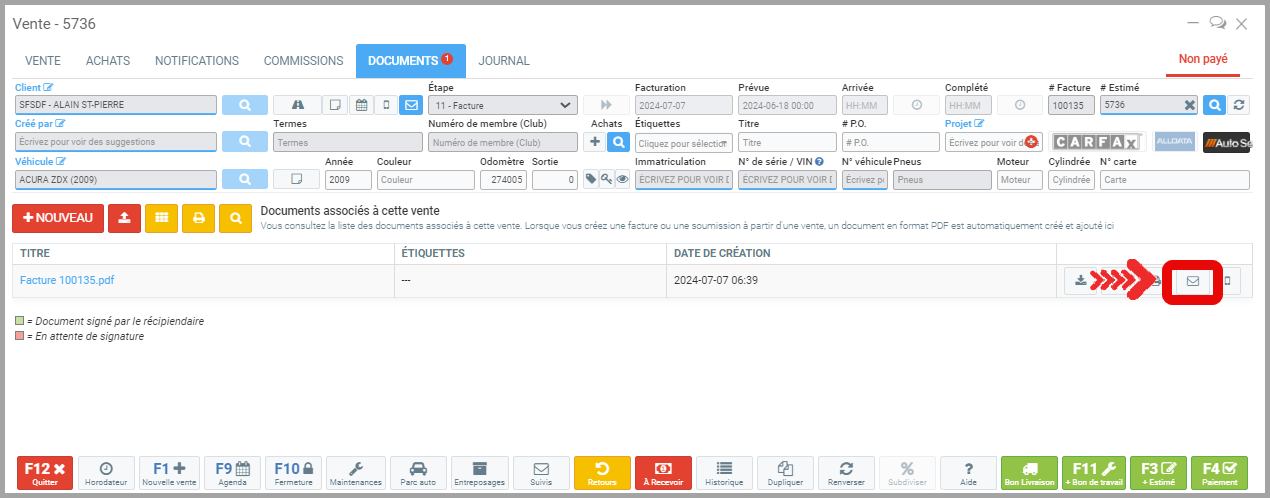Switch to the COMMISSIONS tab
The height and width of the screenshot is (498, 1270).
click(x=304, y=61)
